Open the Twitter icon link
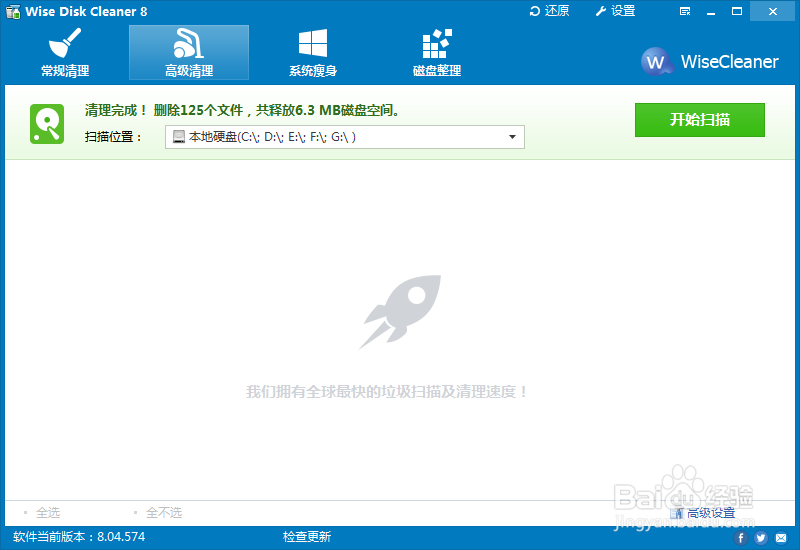800x550 pixels. pos(761,538)
